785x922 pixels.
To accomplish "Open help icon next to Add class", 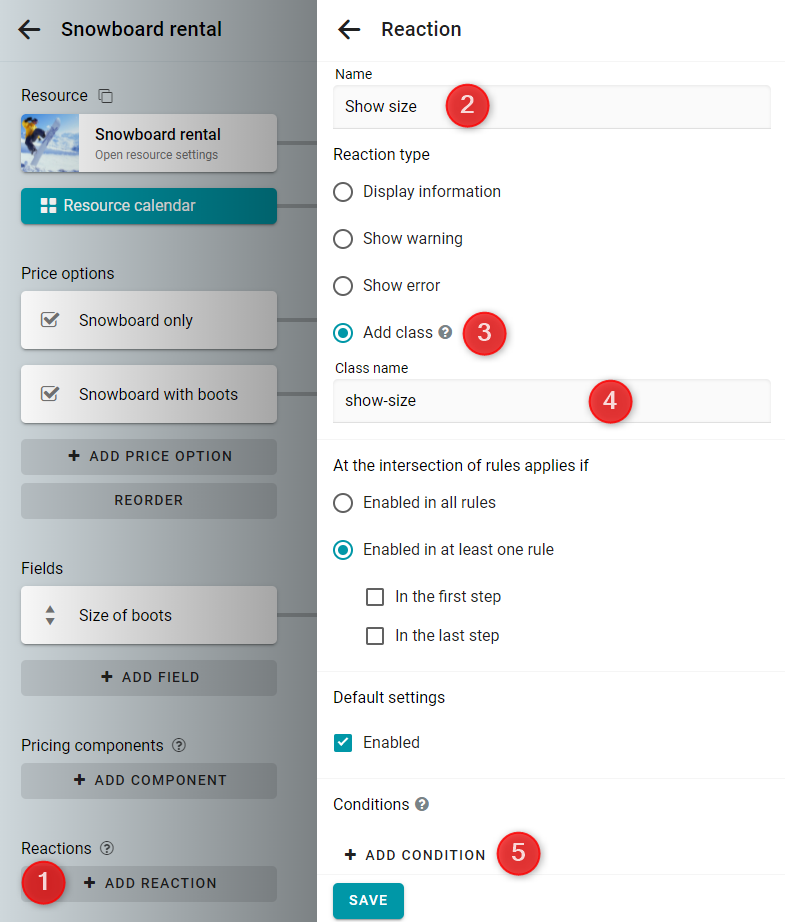I will (x=446, y=332).
